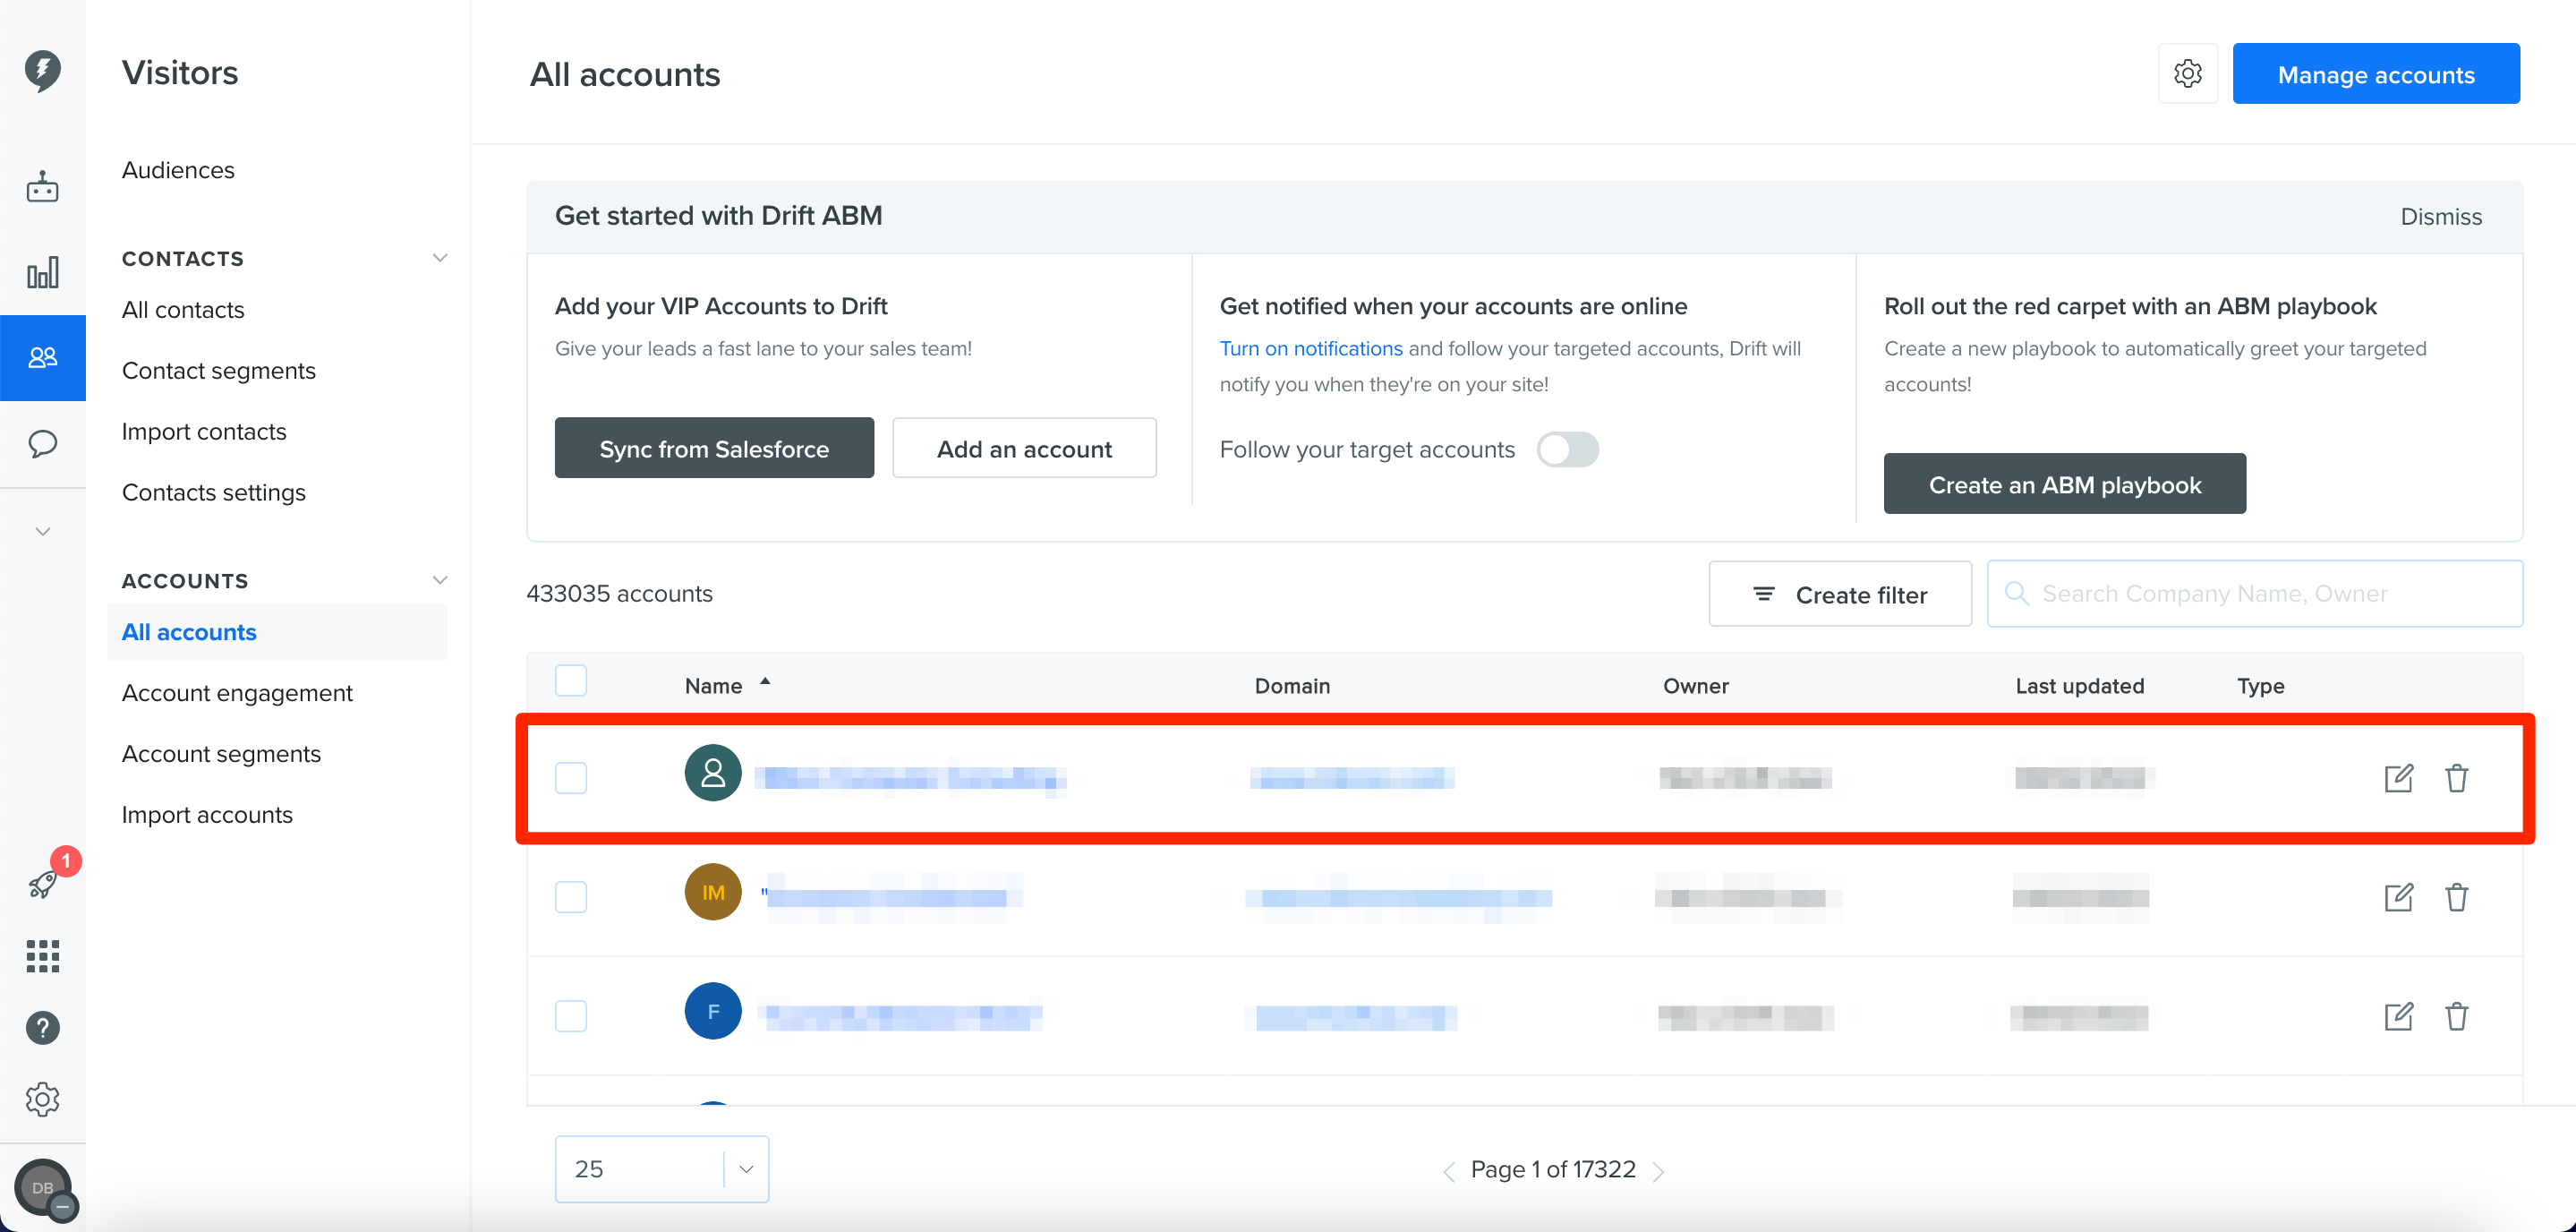This screenshot has width=2576, height=1232.
Task: Click the Search Company Name field
Action: [2255, 594]
